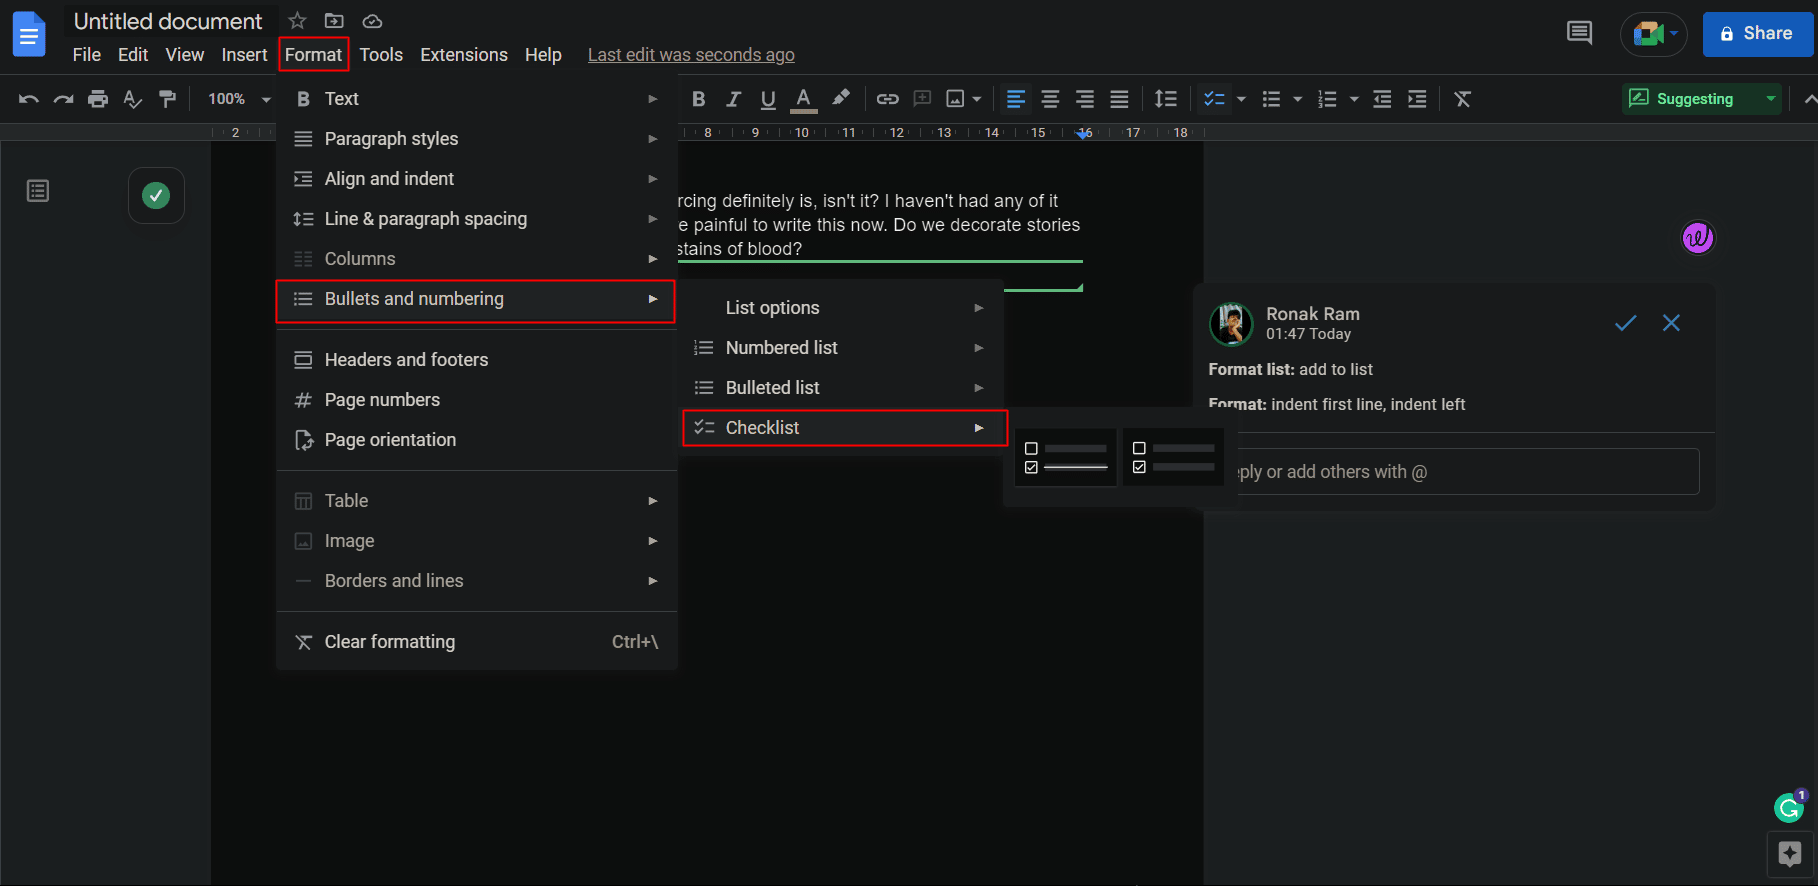
Task: Click the Bulleted list toolbar icon
Action: [x=1271, y=99]
